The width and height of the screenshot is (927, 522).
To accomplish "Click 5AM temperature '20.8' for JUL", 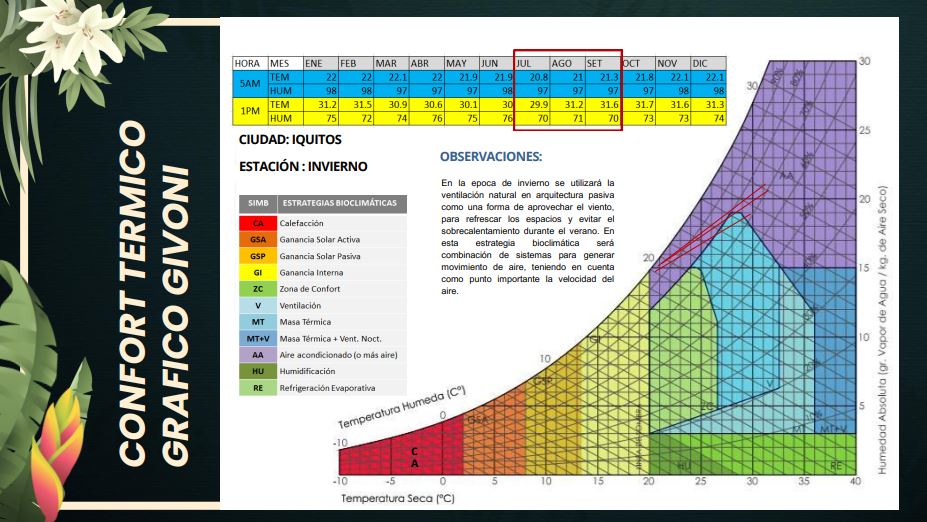I will (x=532, y=77).
